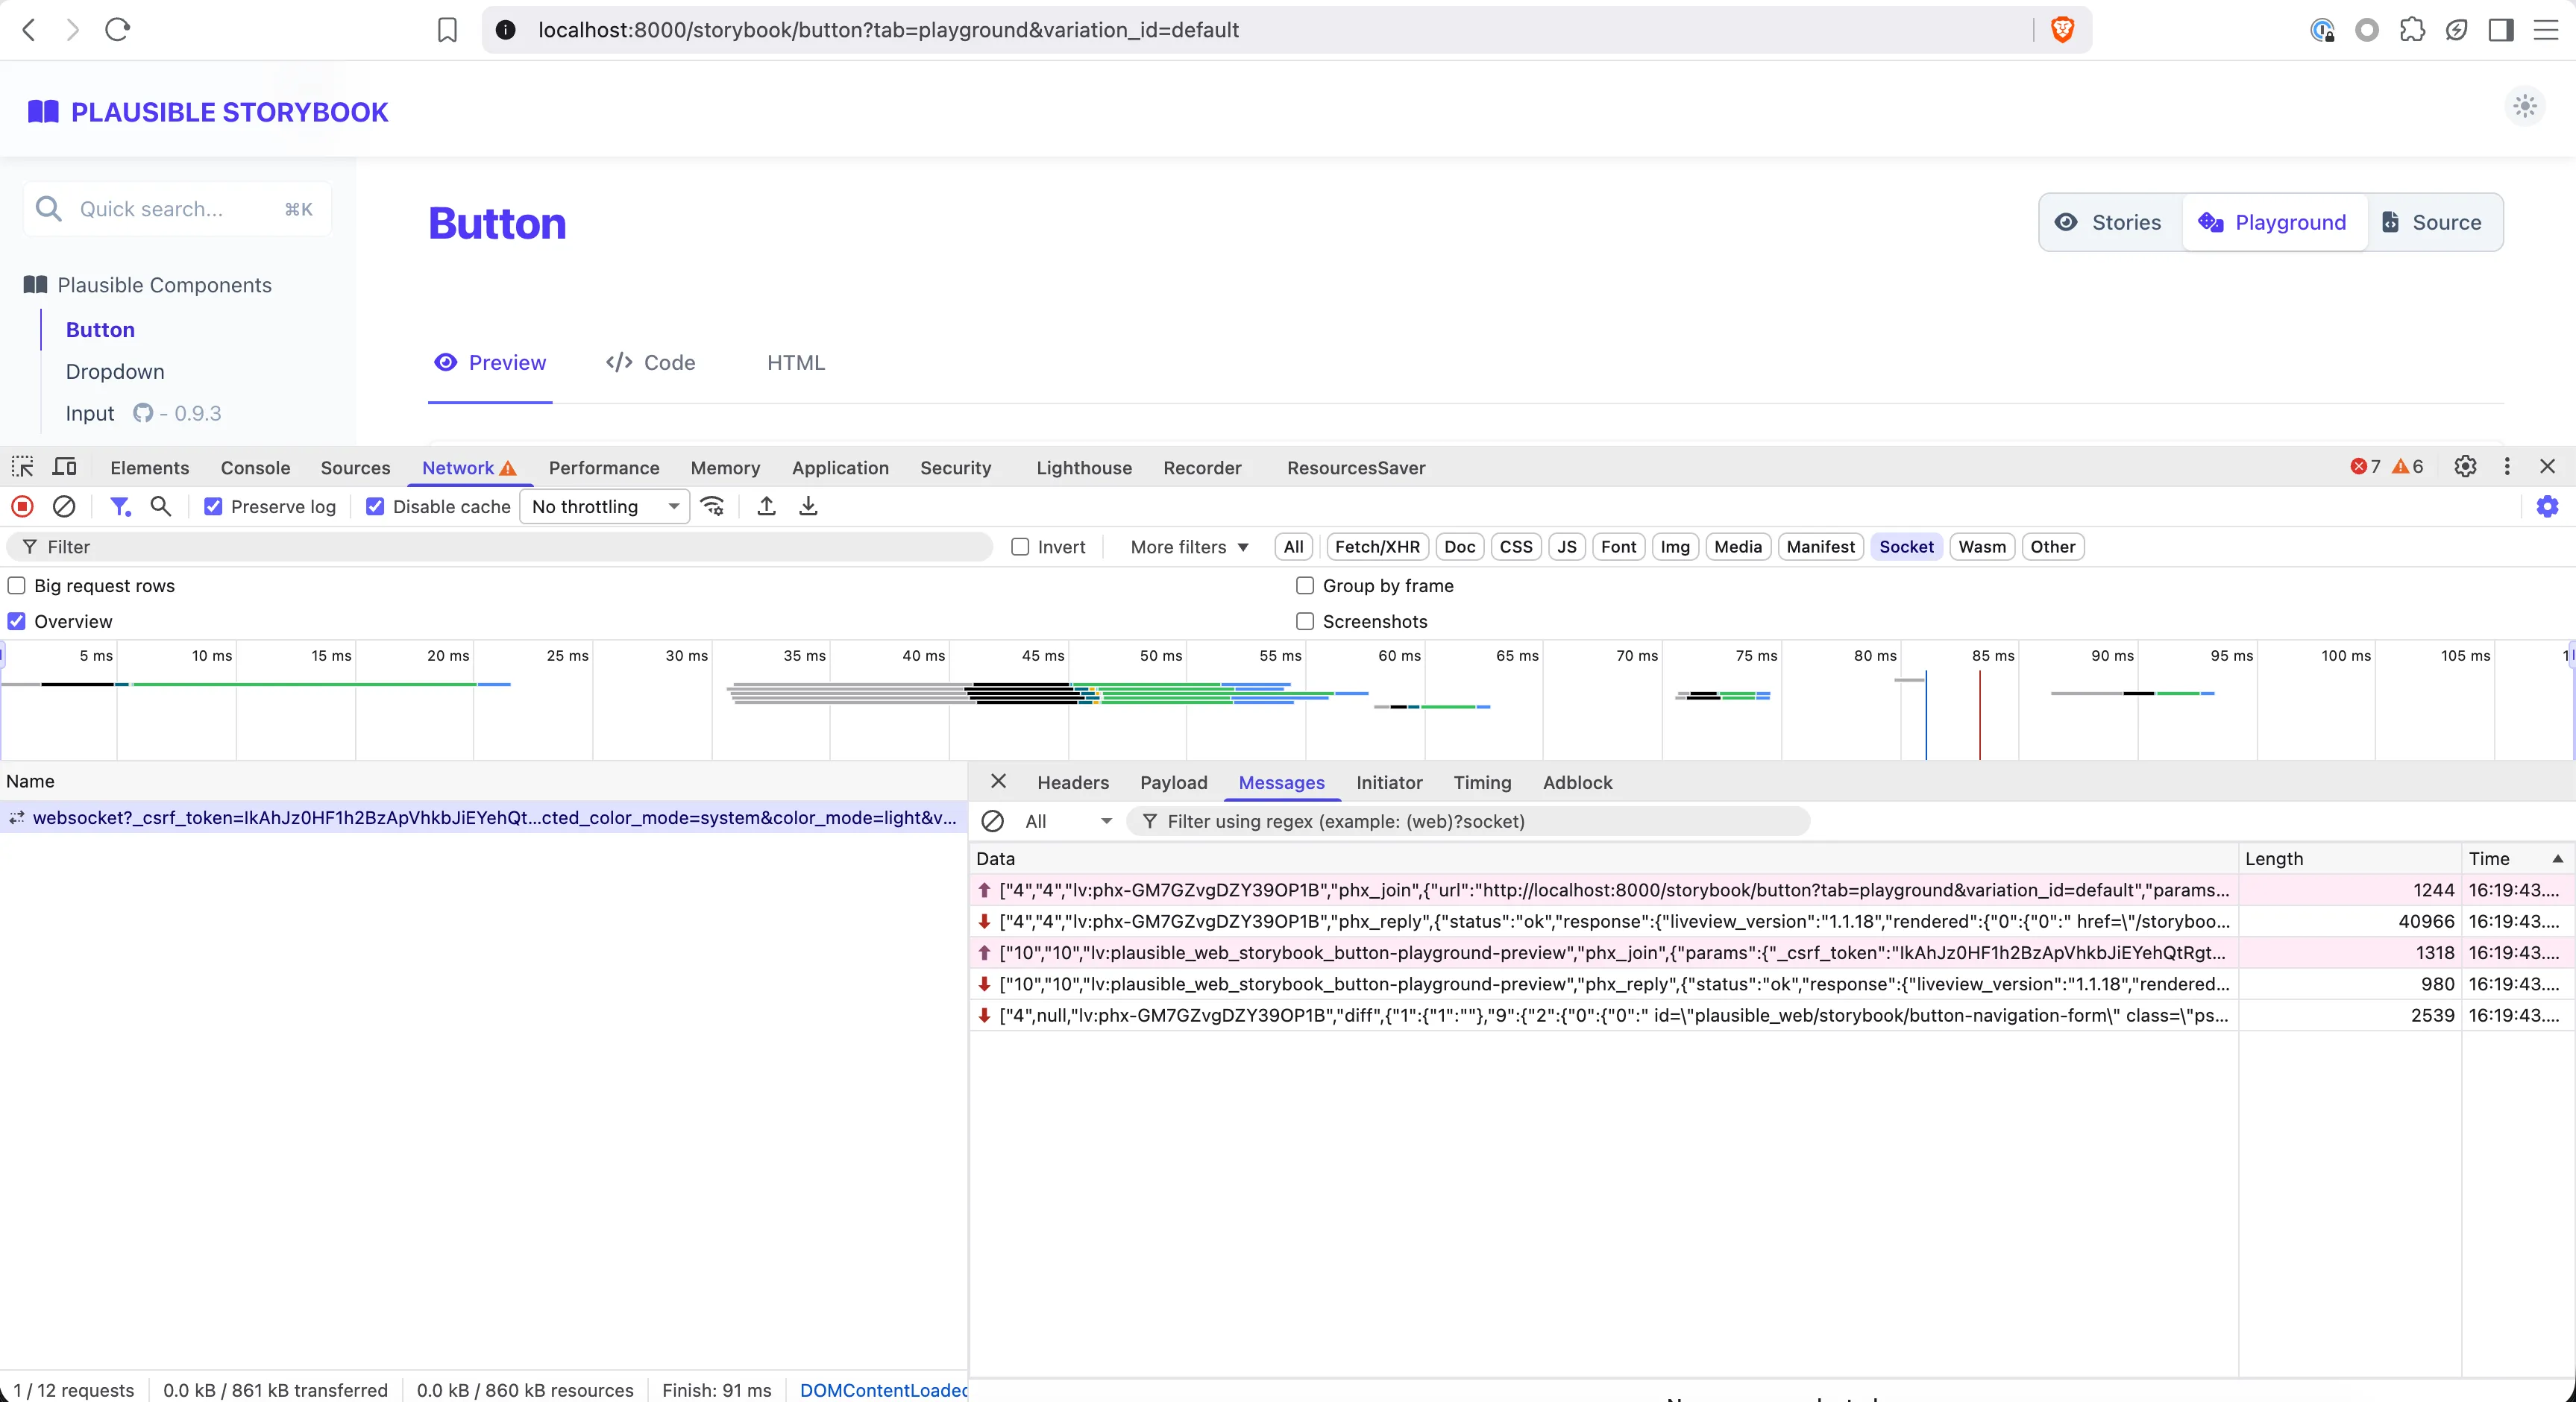Open the Application panel

[x=840, y=467]
